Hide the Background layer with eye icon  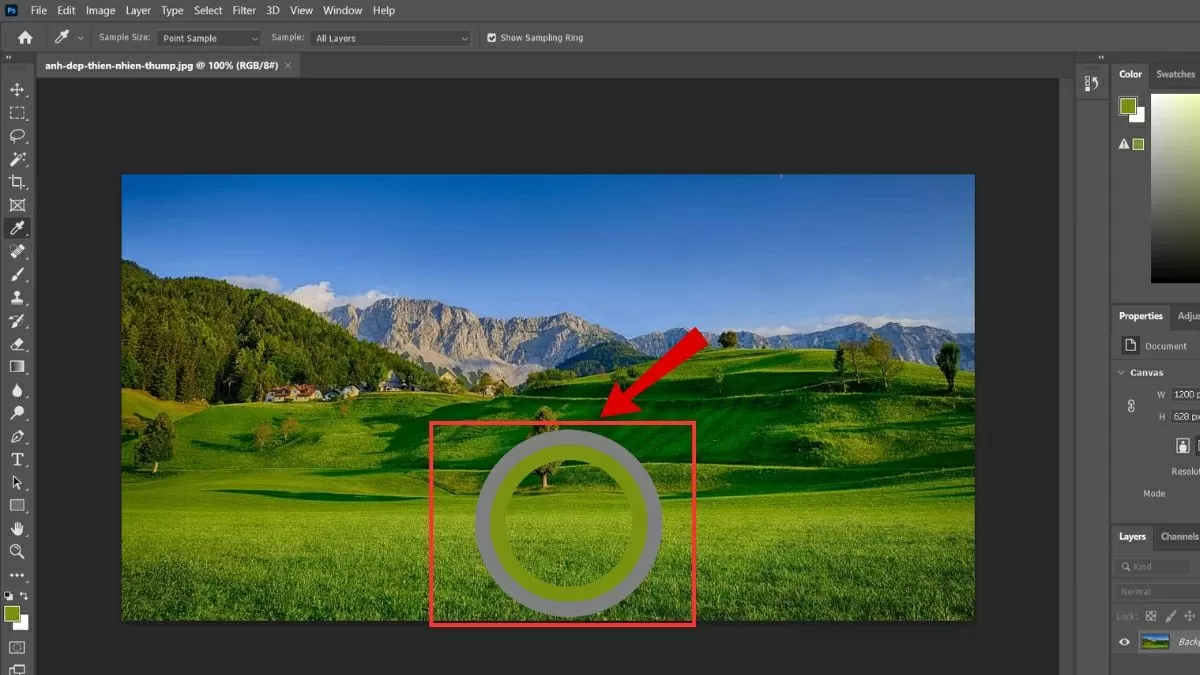click(x=1124, y=642)
